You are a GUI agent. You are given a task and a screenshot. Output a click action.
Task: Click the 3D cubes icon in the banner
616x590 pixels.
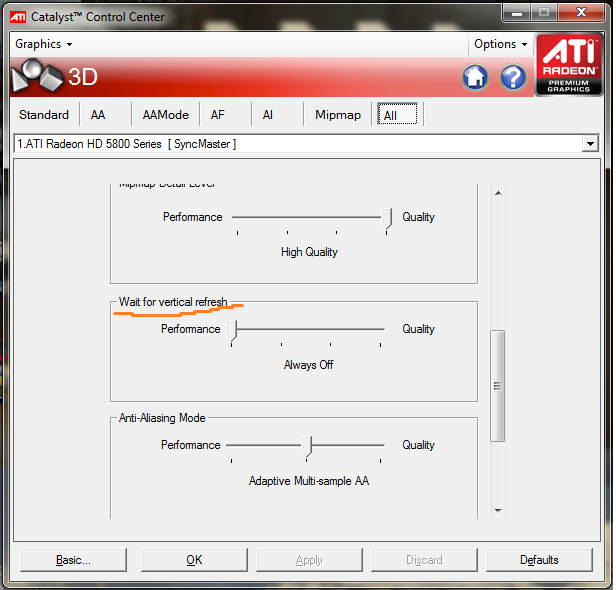36,78
